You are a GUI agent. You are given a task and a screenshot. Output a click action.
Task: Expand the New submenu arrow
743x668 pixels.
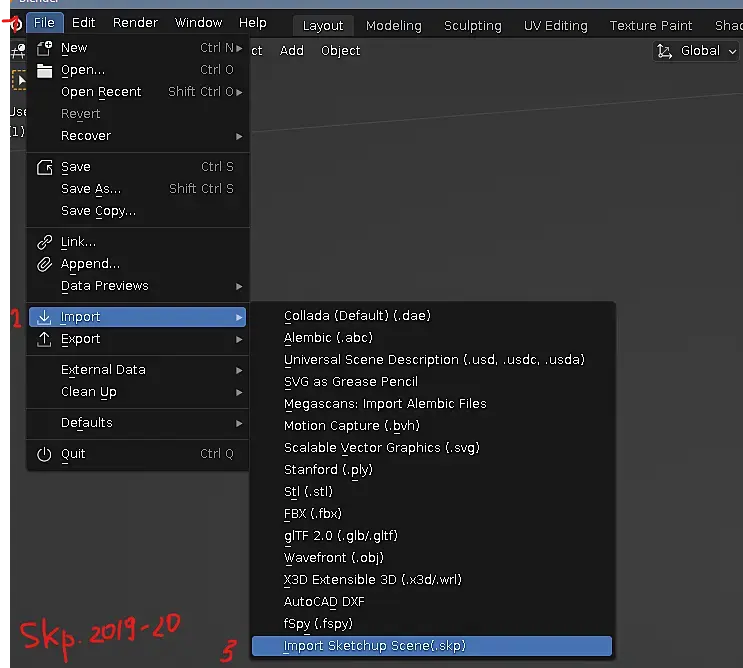pyautogui.click(x=239, y=48)
